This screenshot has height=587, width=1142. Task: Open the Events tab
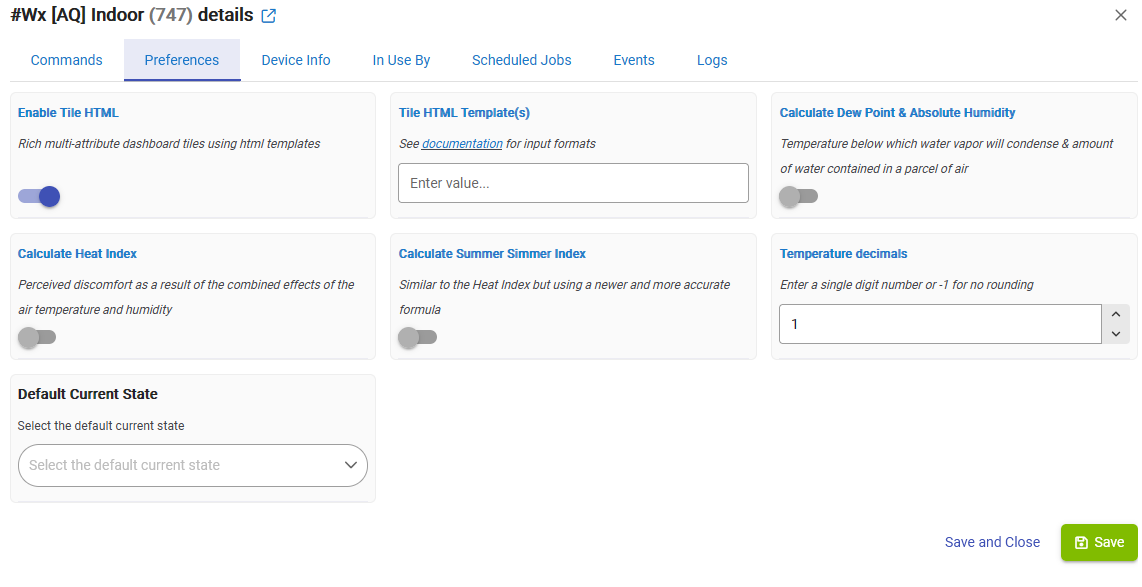634,60
